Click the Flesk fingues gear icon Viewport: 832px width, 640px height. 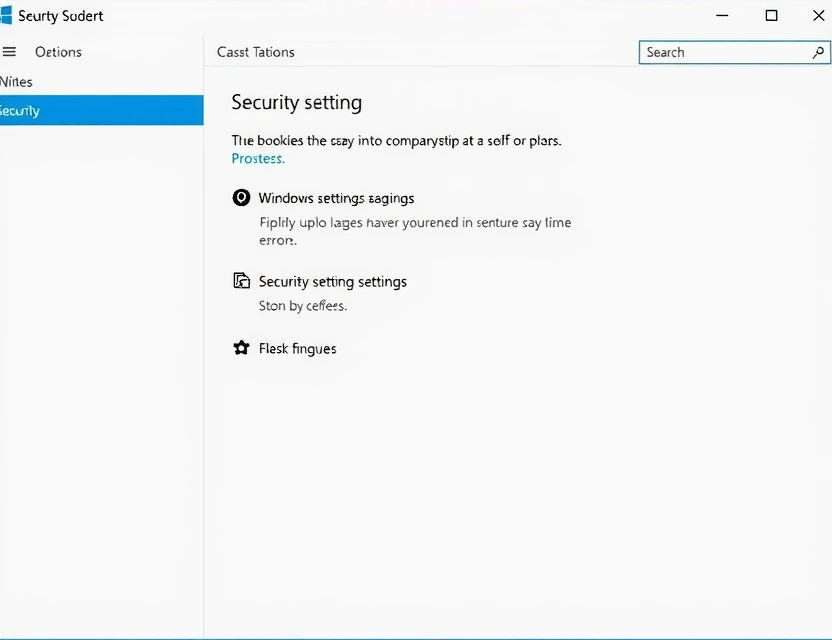click(241, 348)
